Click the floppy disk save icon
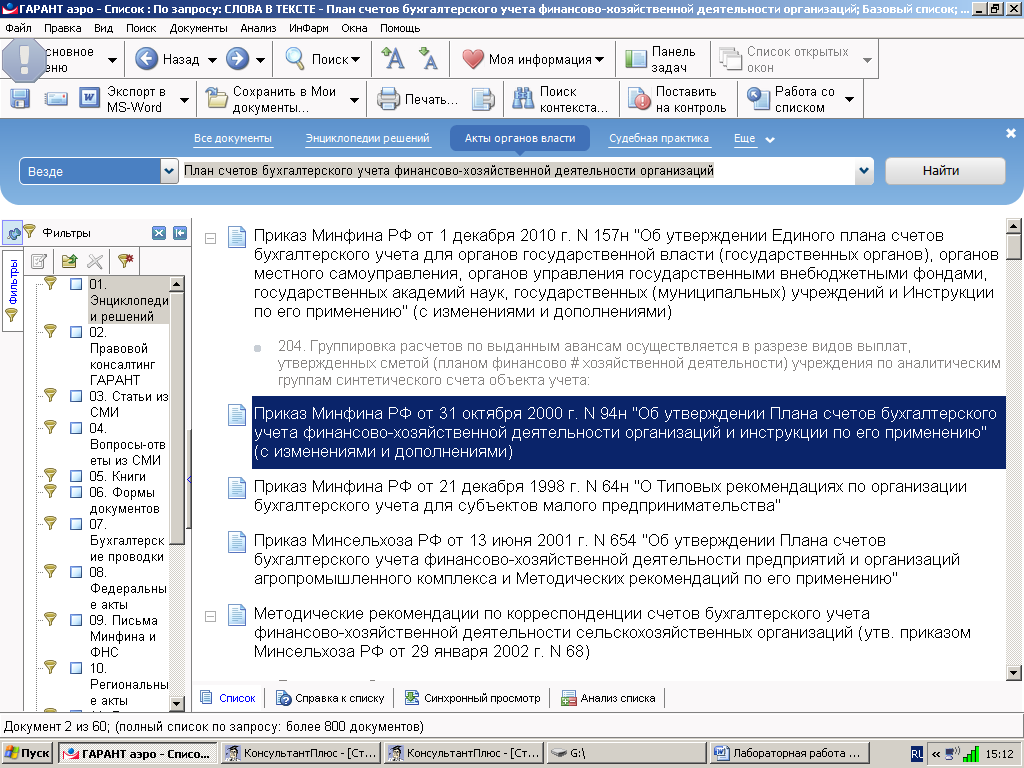 click(x=20, y=99)
